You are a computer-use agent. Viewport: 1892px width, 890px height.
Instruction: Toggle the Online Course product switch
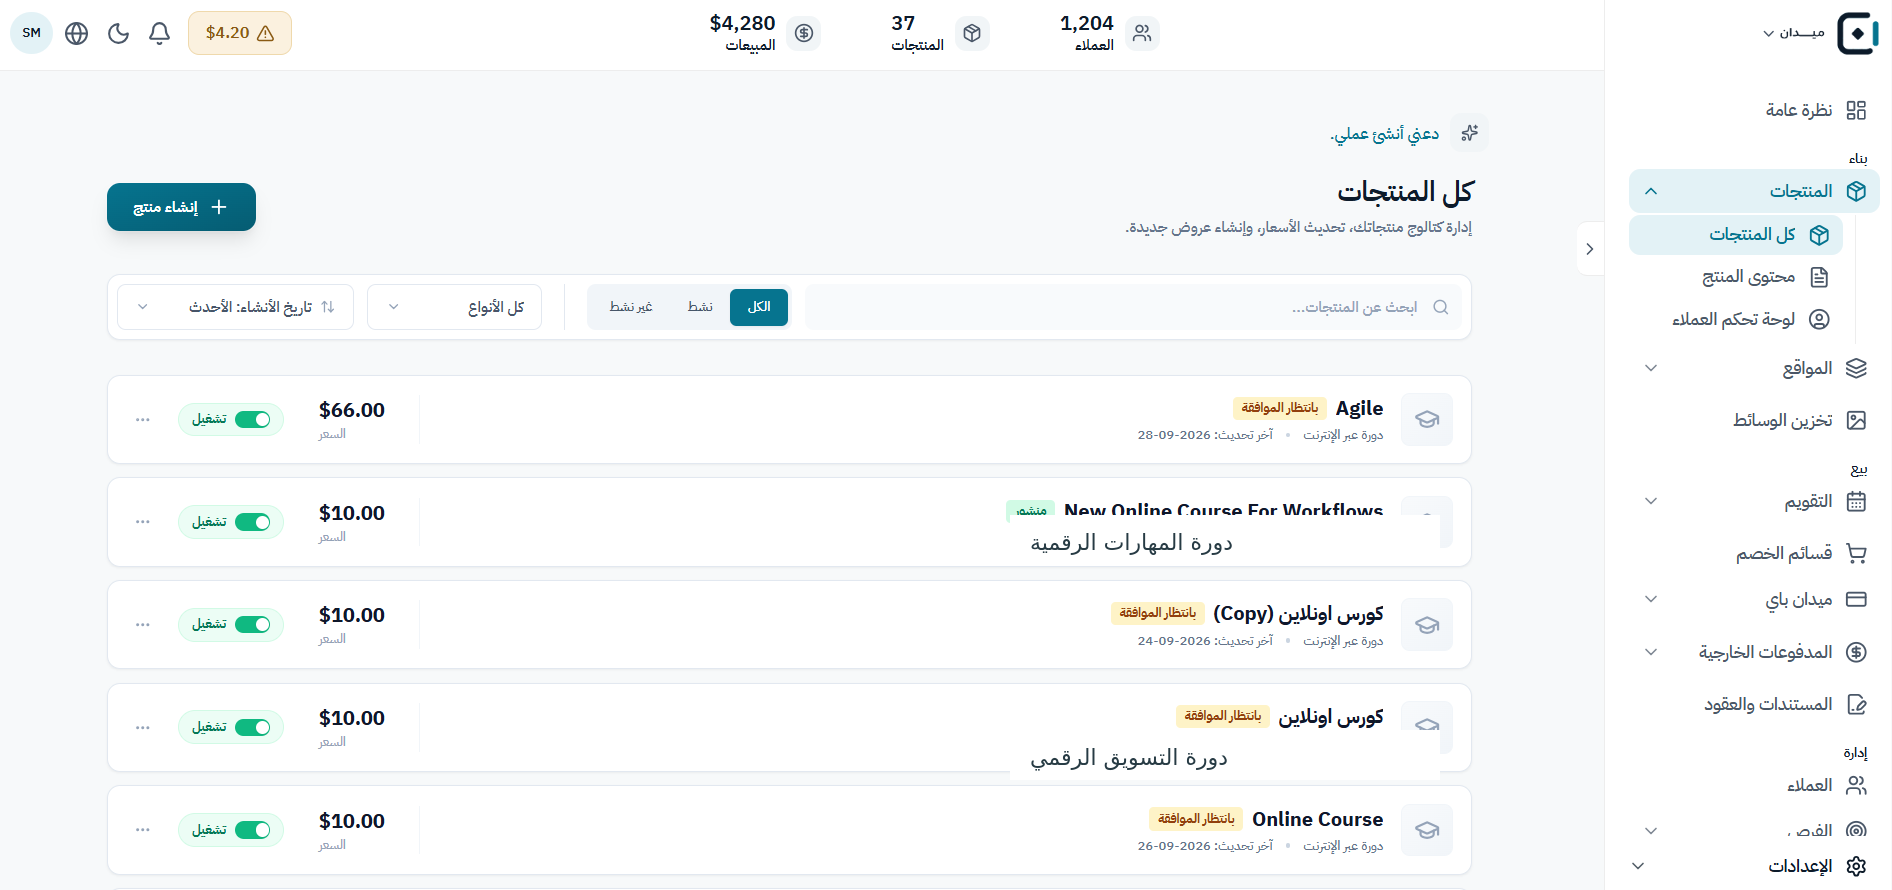(253, 830)
